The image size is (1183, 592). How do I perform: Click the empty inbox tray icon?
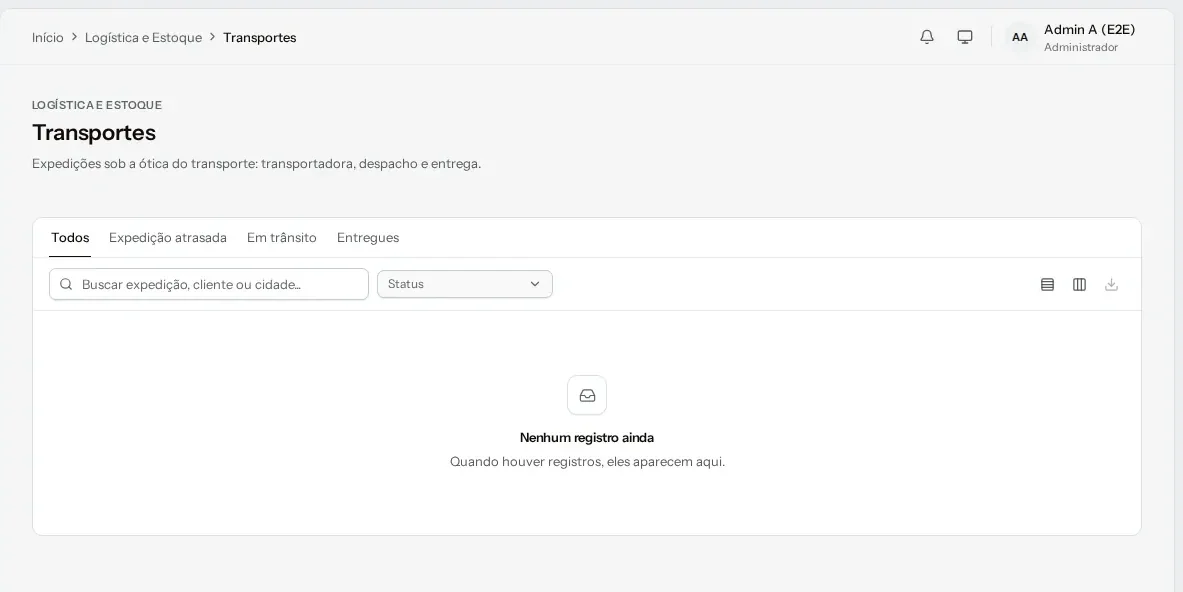tap(587, 395)
